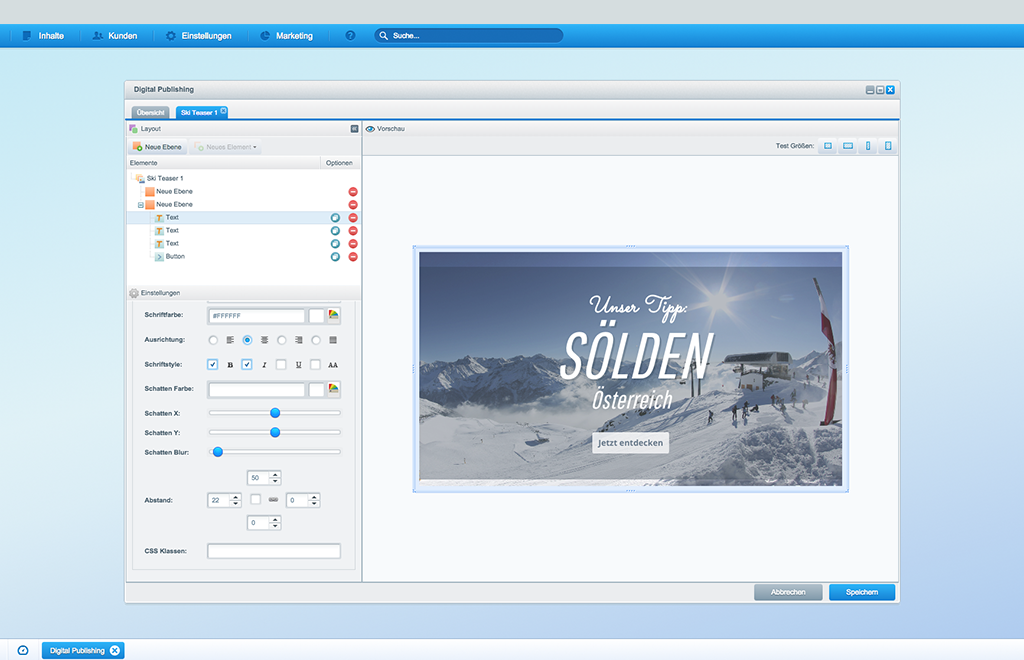The image size is (1024, 660).
Task: Delete the first Neue Ebene layer
Action: click(353, 191)
